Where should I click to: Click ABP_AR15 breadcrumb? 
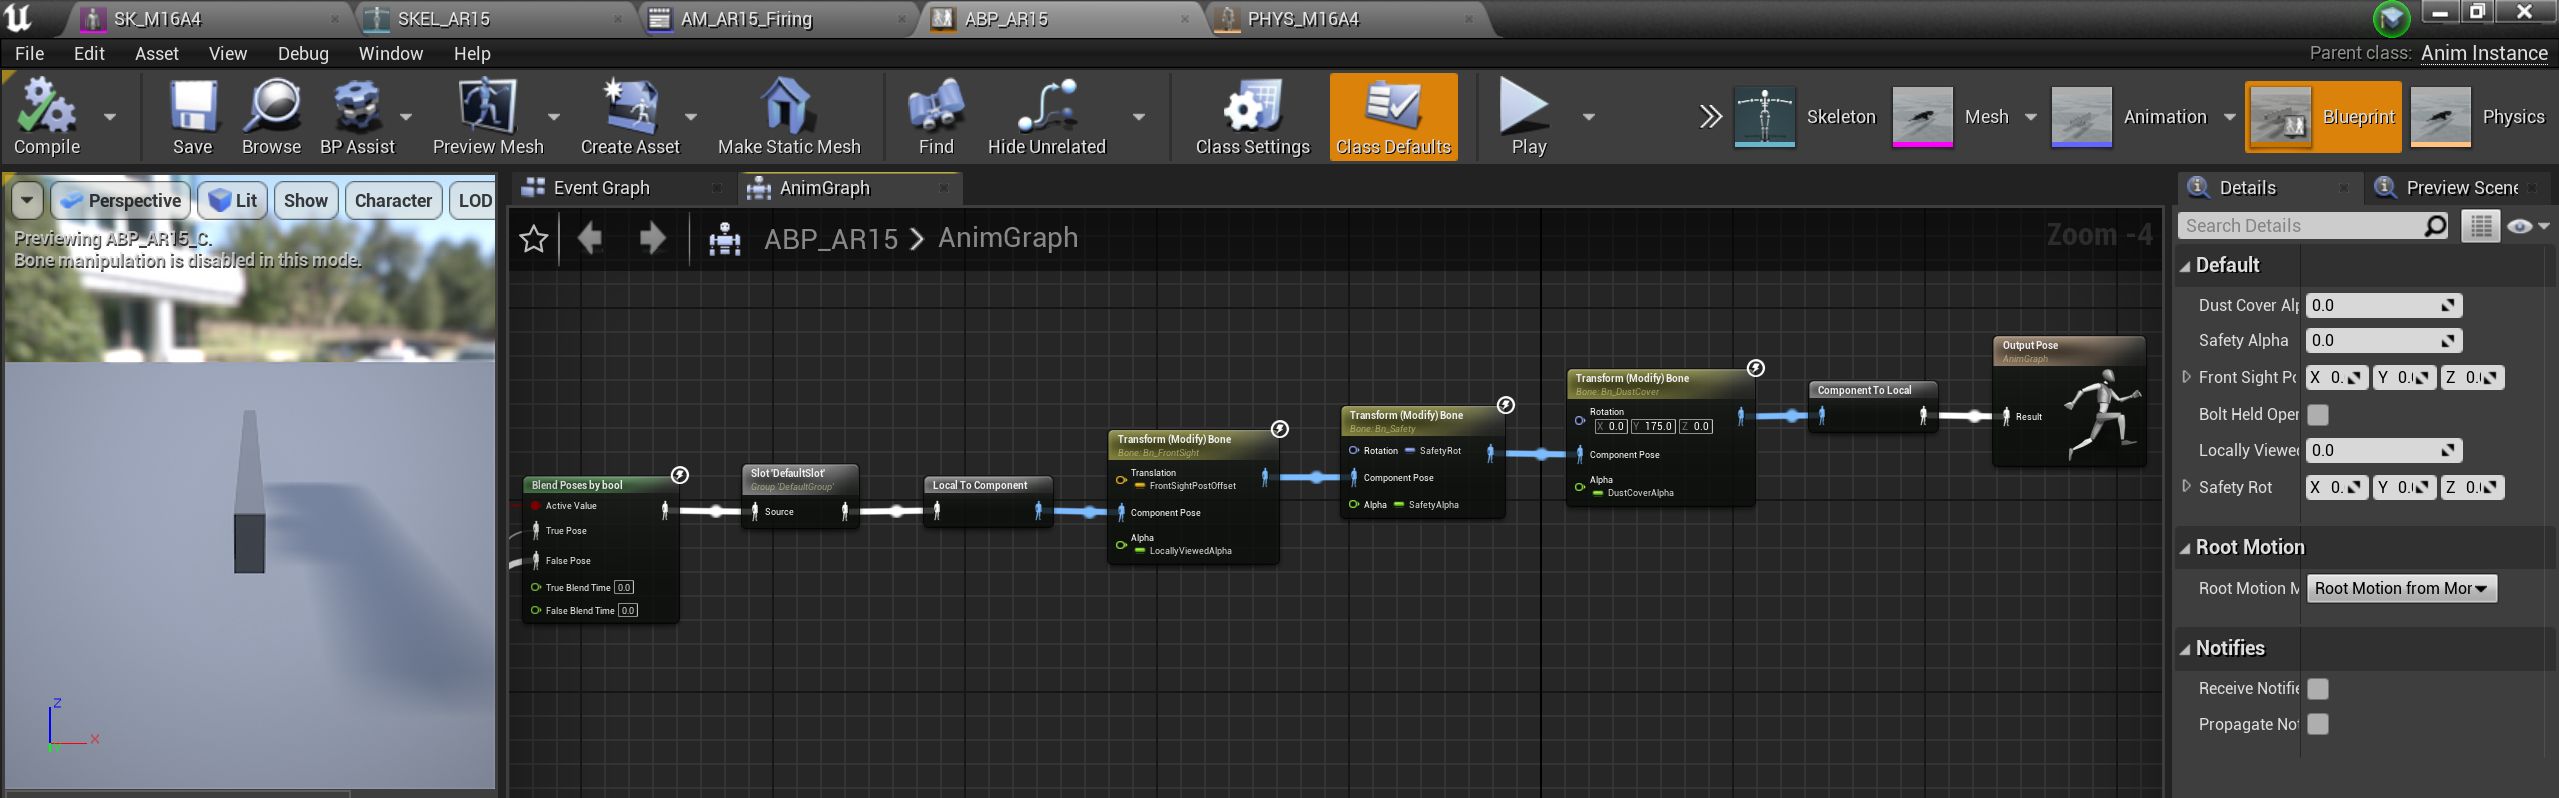pyautogui.click(x=830, y=239)
